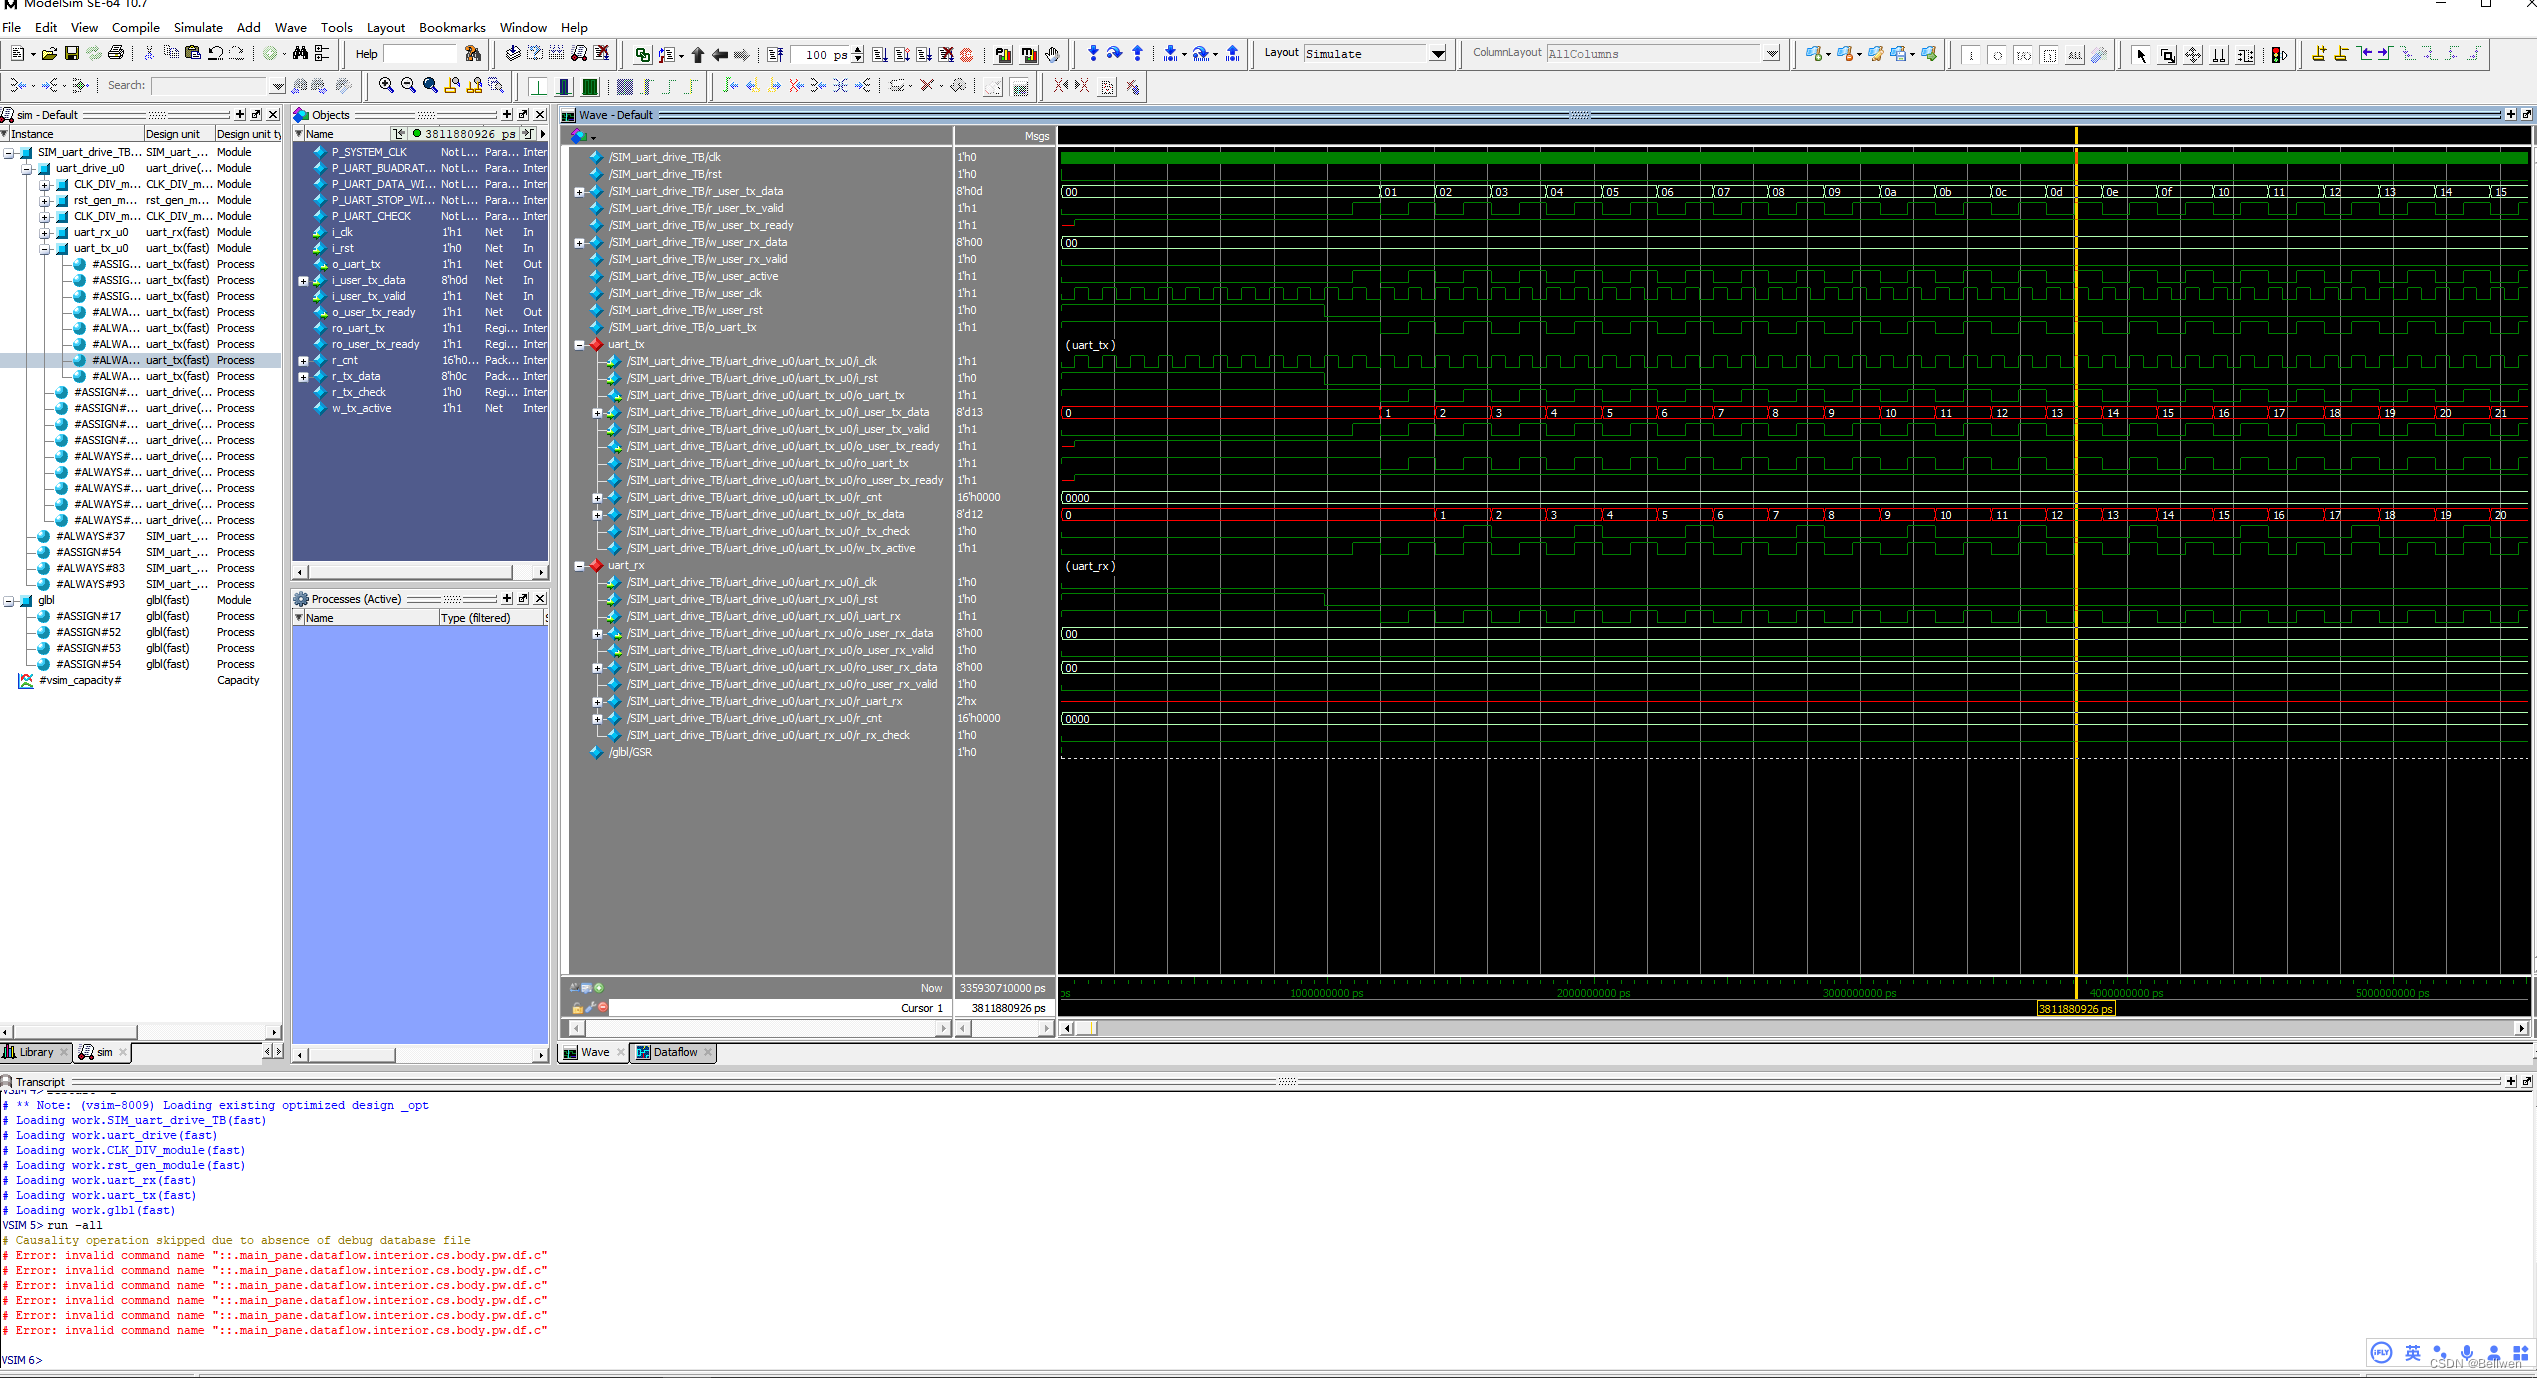
Task: Enable the ALL ports filter button
Action: [2074, 55]
